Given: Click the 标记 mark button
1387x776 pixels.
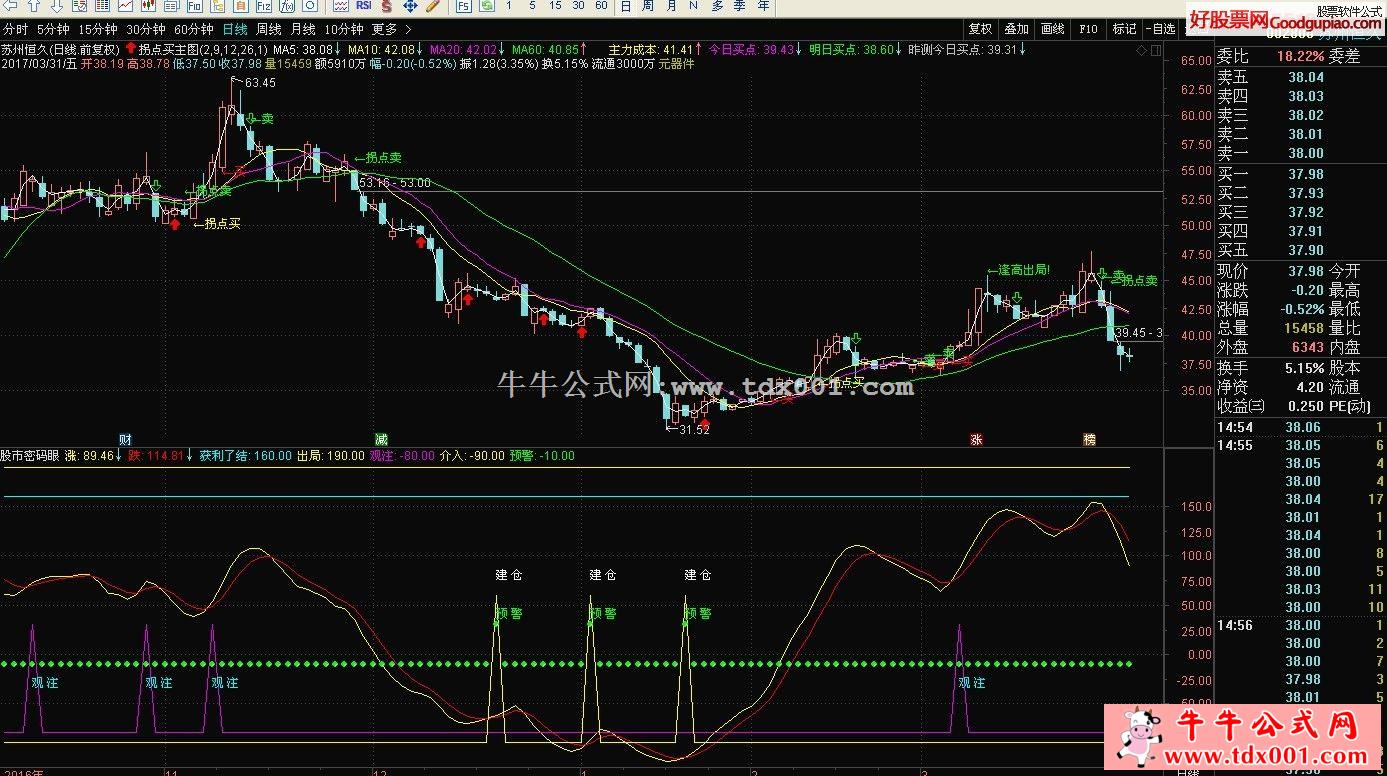Looking at the screenshot, I should point(1125,29).
